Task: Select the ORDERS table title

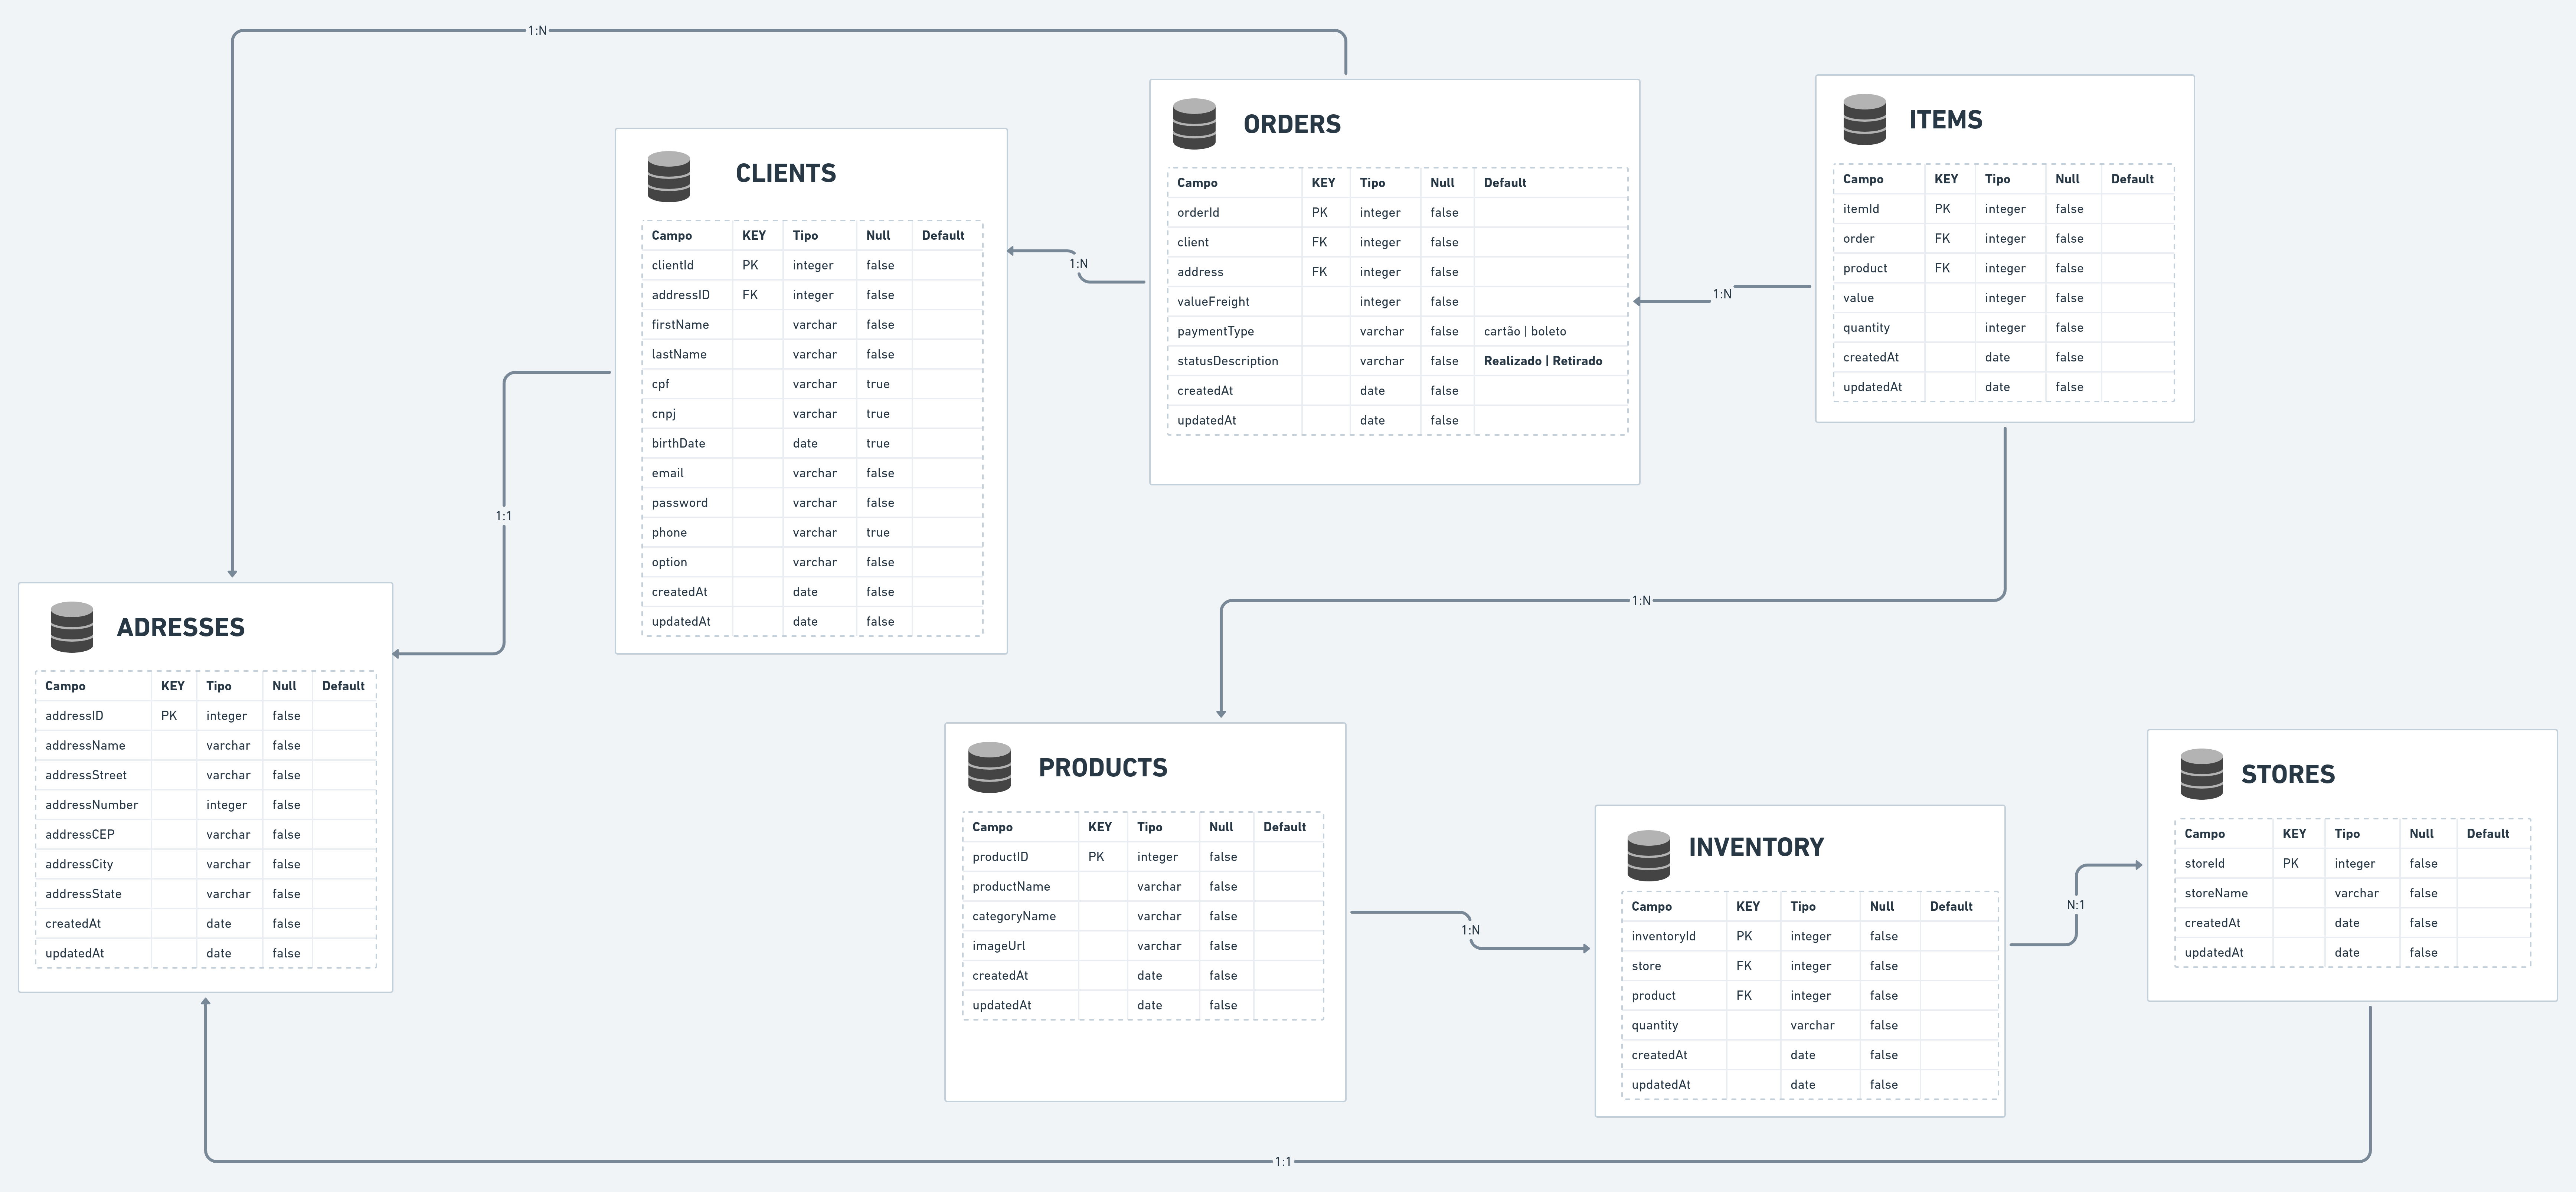Action: tap(1291, 124)
